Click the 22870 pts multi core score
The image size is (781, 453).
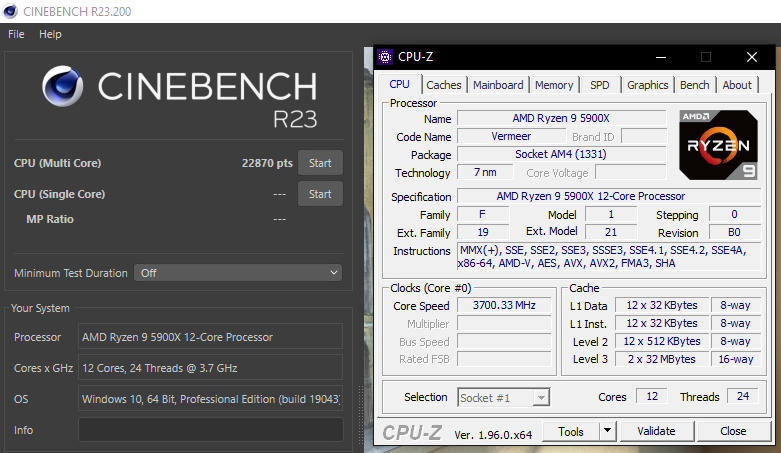(x=267, y=163)
